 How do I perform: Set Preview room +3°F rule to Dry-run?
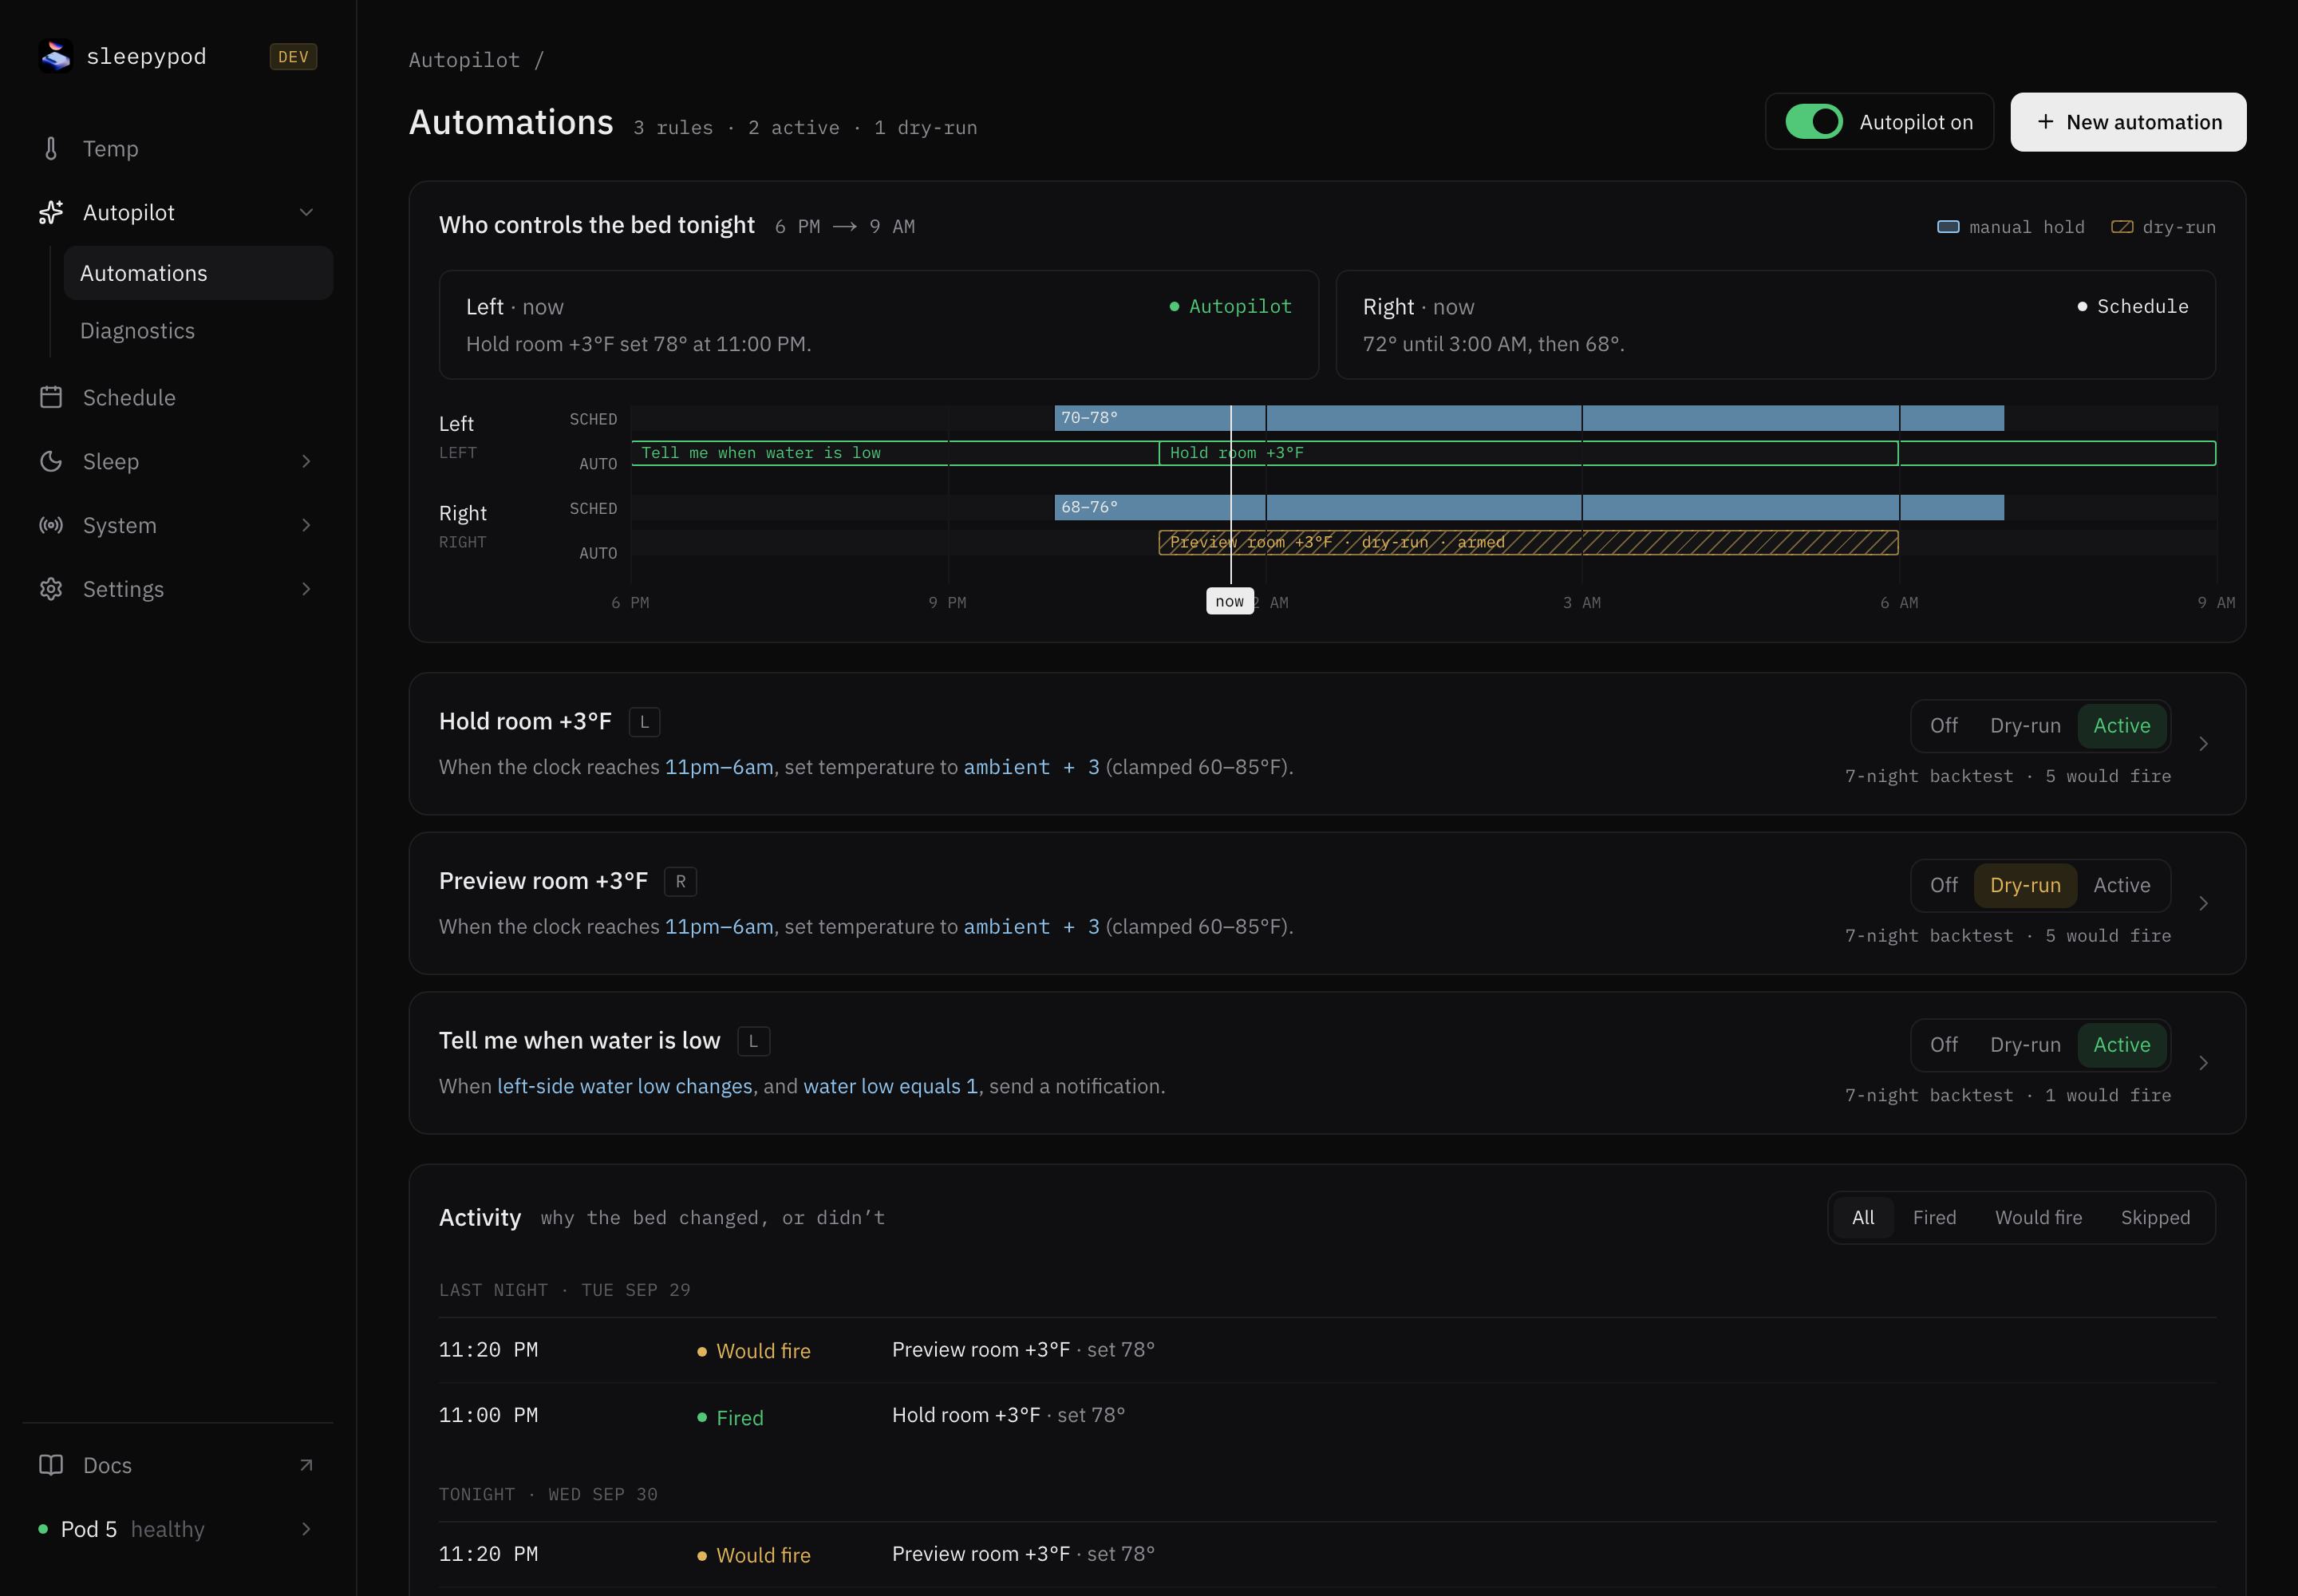click(x=2025, y=885)
